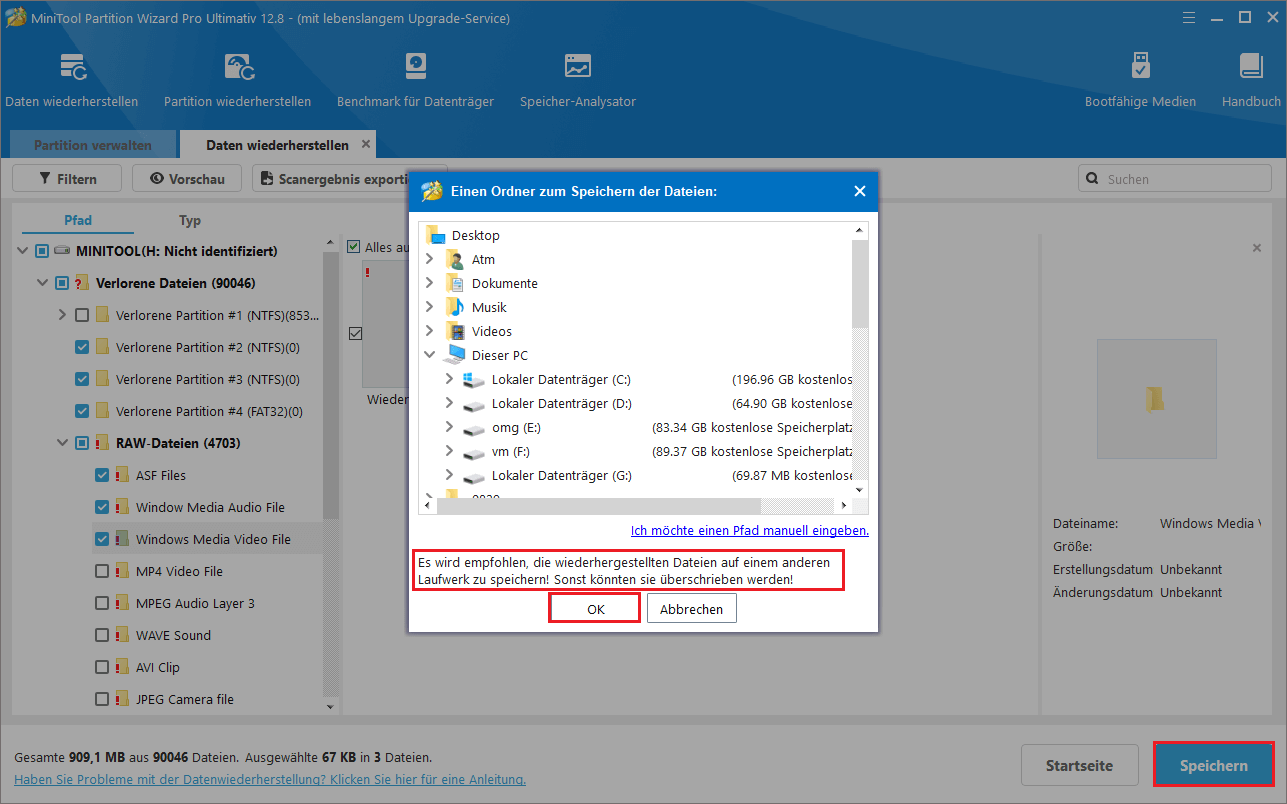Click the Vorschau button
Image resolution: width=1287 pixels, height=804 pixels.
coord(187,179)
